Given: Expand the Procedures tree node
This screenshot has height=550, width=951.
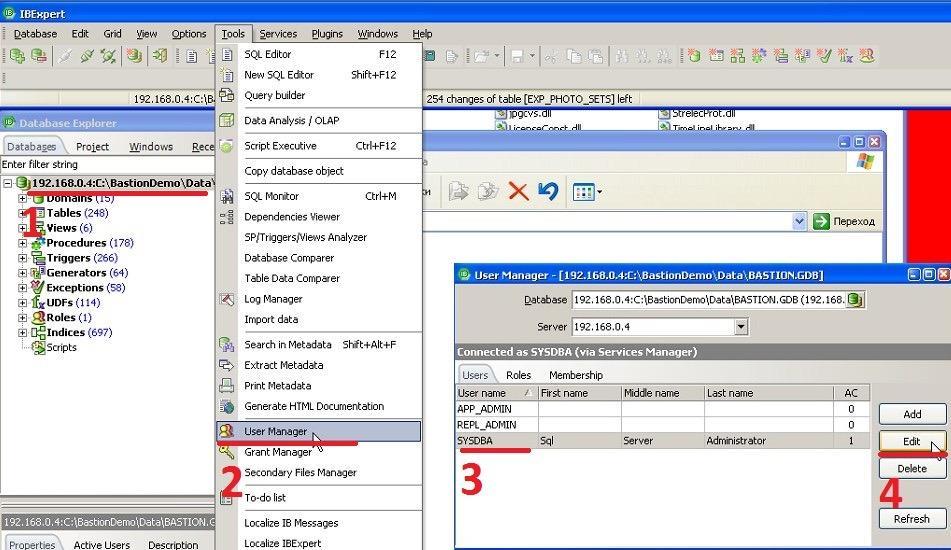Looking at the screenshot, I should (x=22, y=243).
